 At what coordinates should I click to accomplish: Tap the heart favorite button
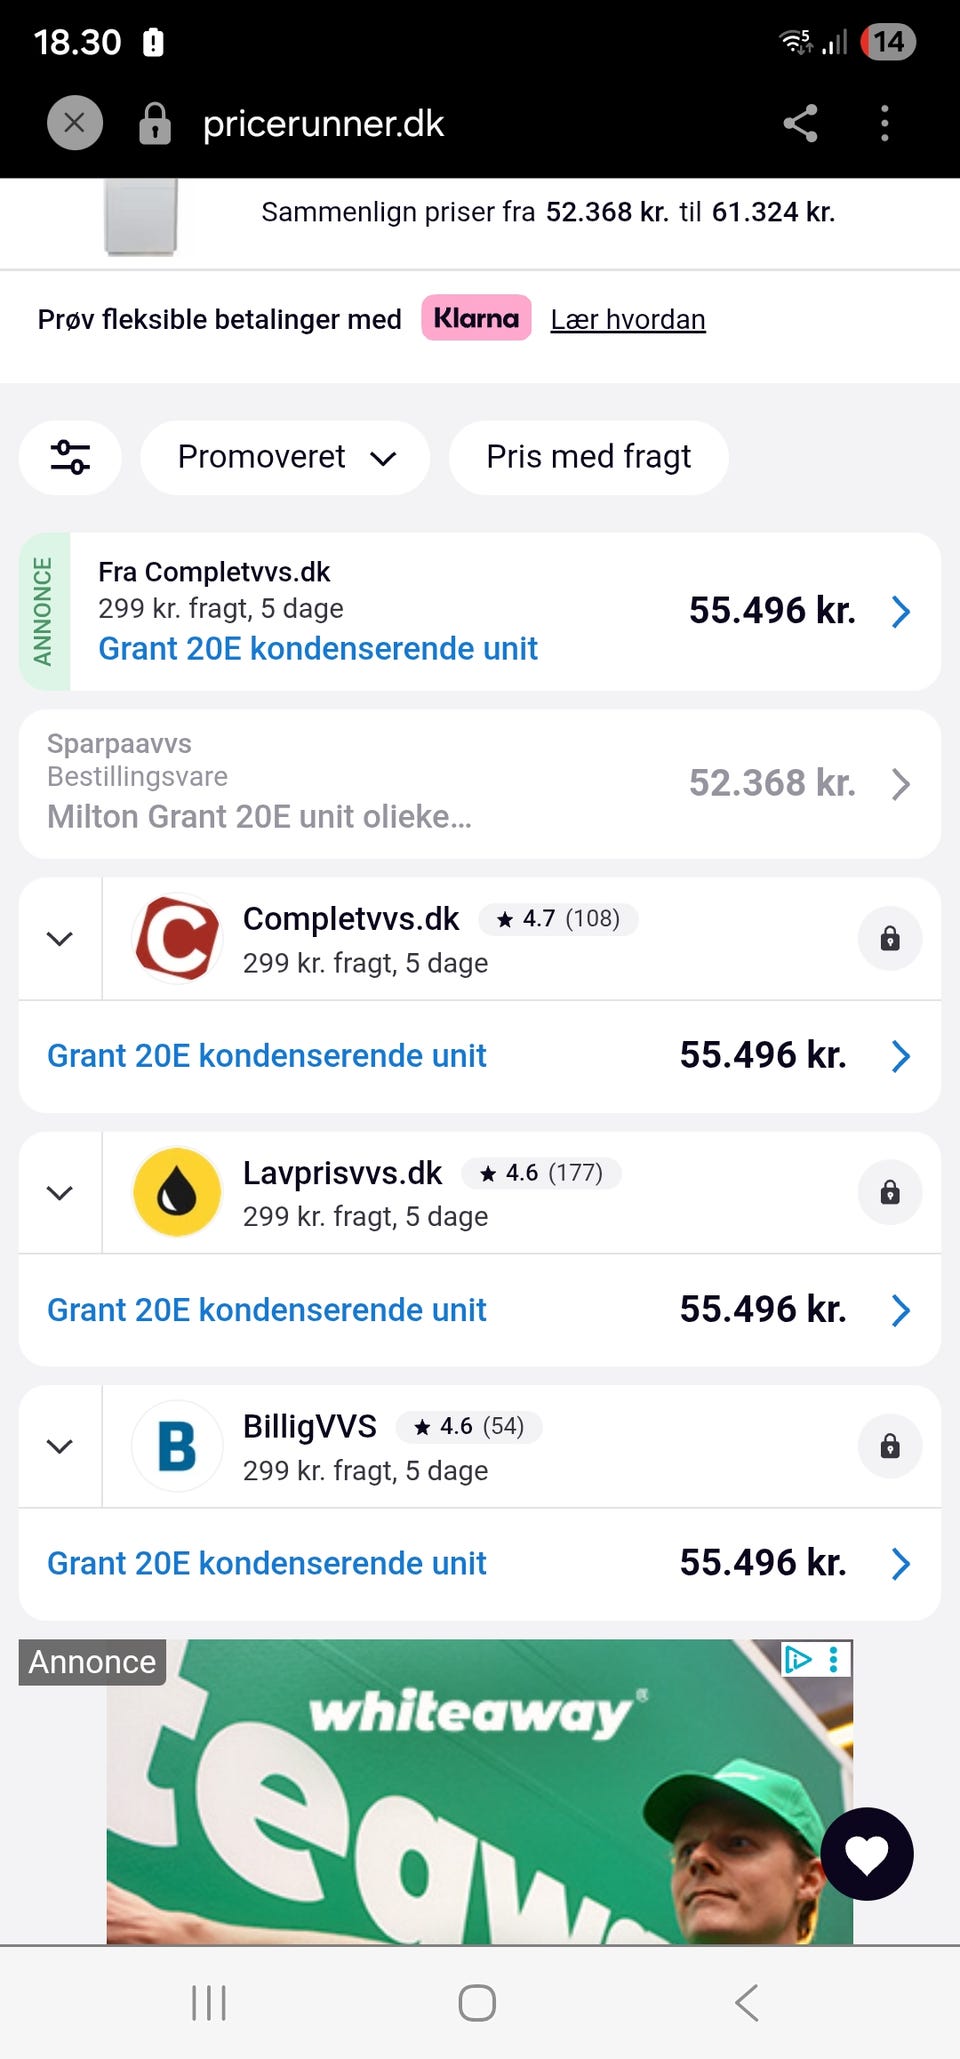867,1853
